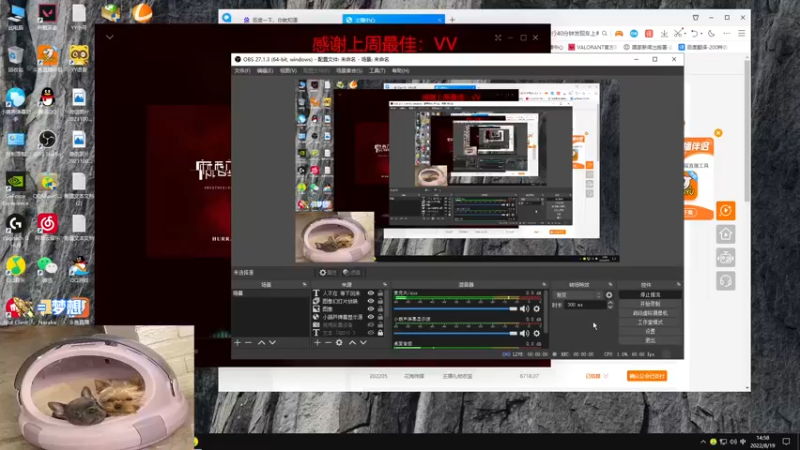Pop out the Controls dock panel
Image resolution: width=800 pixels, height=450 pixels.
point(678,285)
